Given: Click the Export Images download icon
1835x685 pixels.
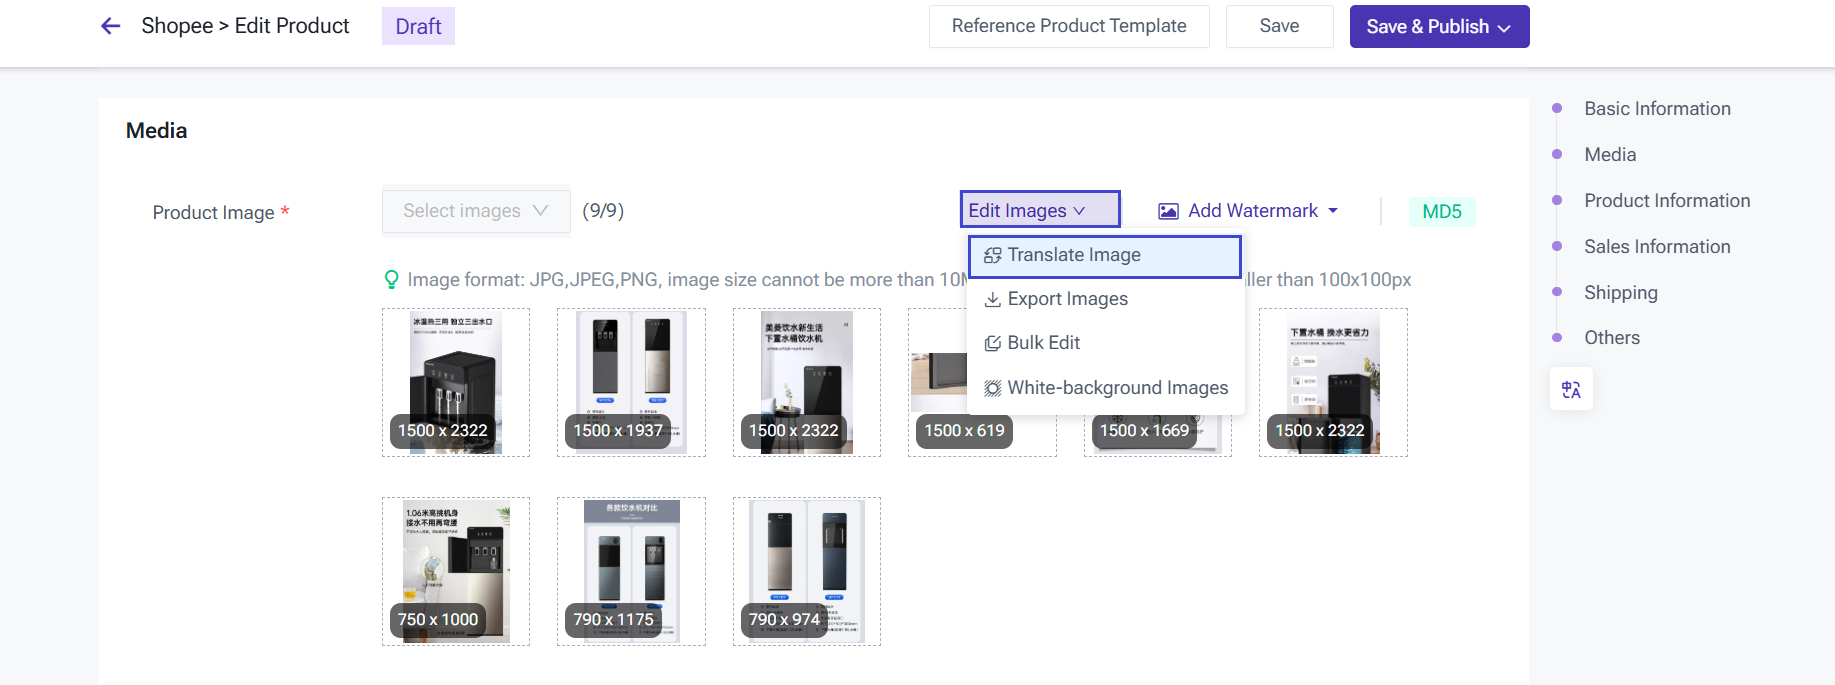Looking at the screenshot, I should (x=992, y=299).
